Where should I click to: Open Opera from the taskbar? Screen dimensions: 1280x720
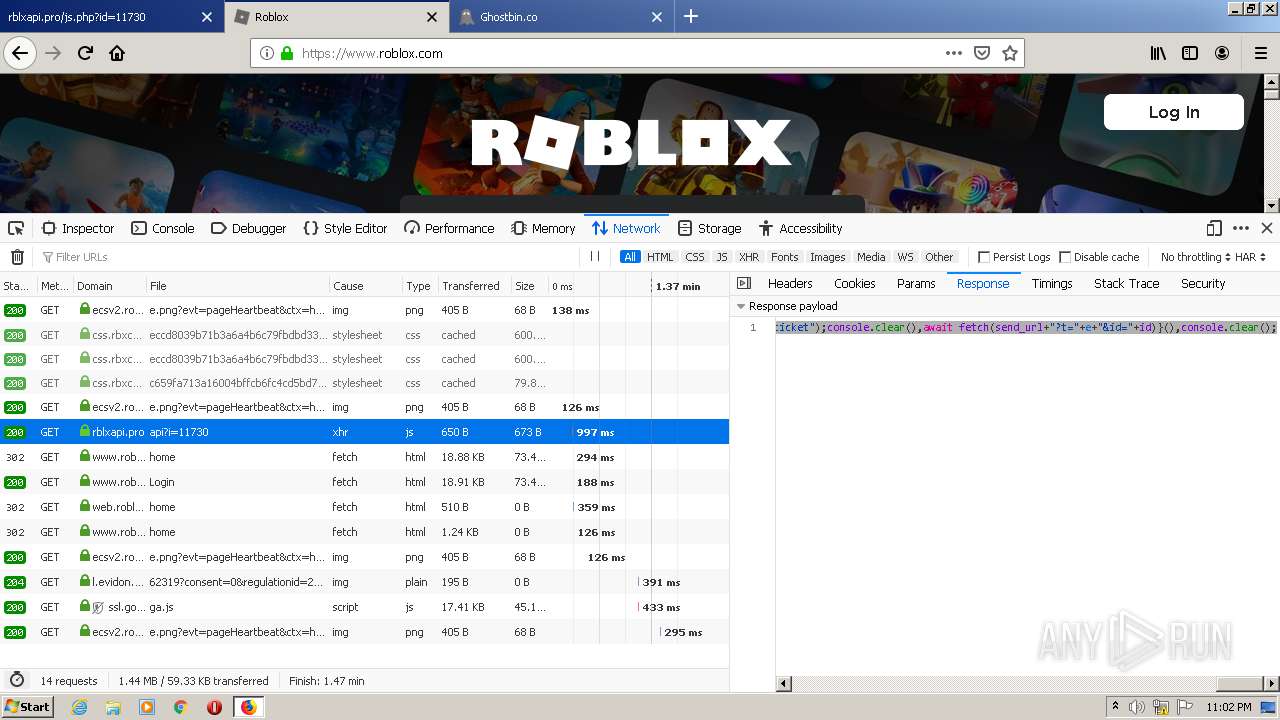[214, 707]
